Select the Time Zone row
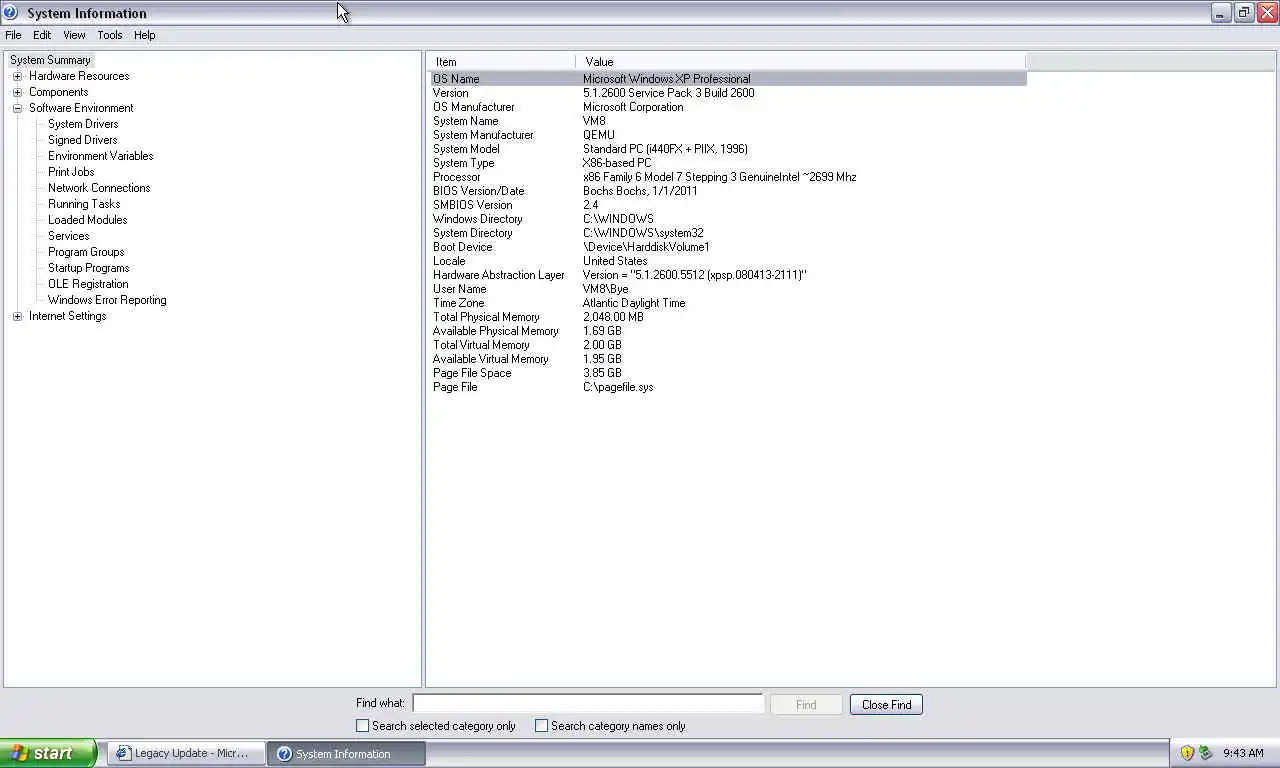Screen dimensions: 1280x768 click(x=728, y=303)
